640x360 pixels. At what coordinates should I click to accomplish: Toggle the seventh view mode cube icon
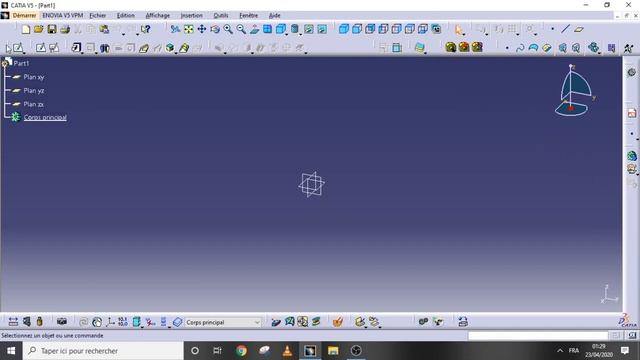tap(422, 29)
